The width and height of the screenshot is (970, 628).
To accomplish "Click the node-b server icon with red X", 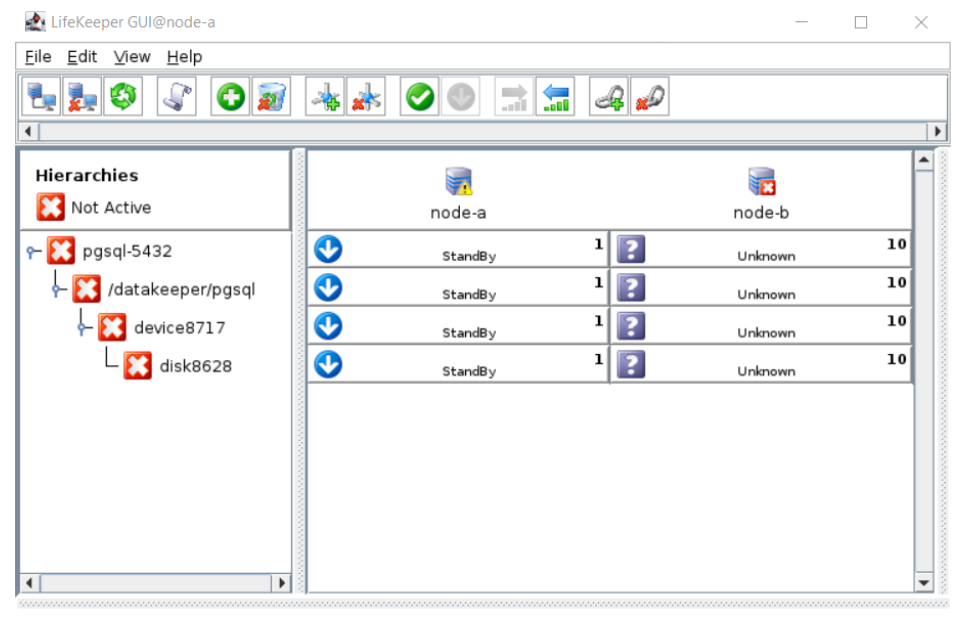I will (762, 181).
